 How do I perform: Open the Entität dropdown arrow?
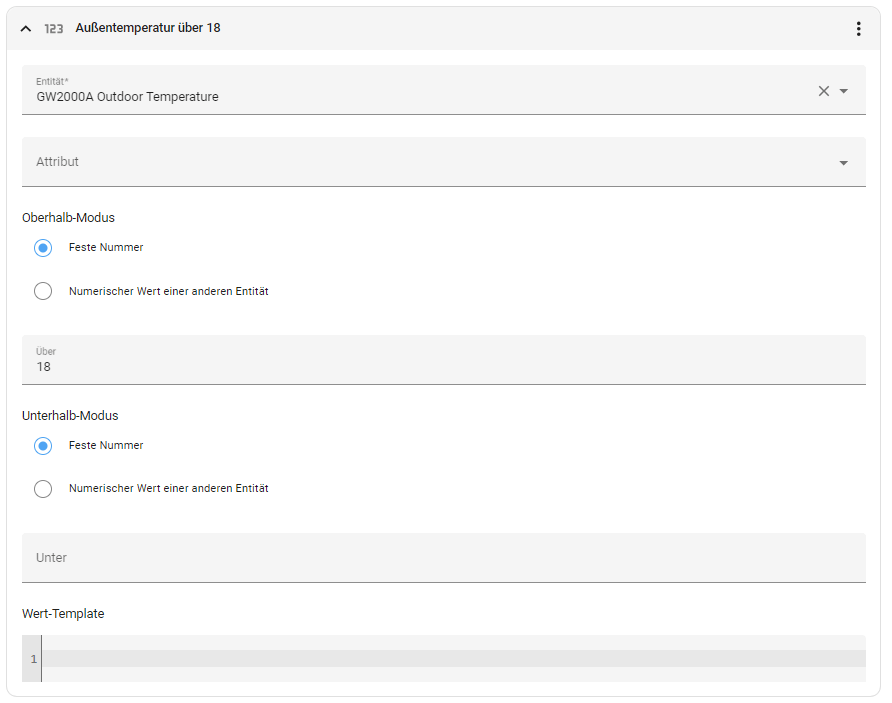click(844, 91)
